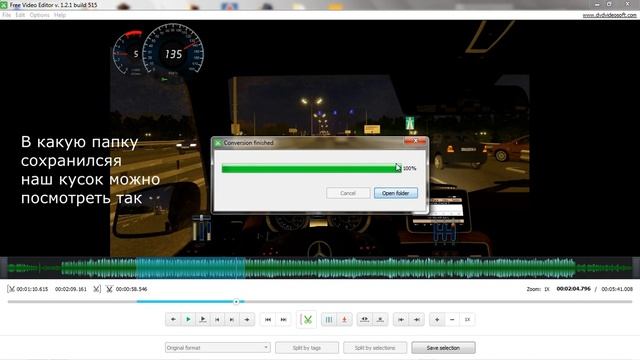Zoom out timeline with minus button
This screenshot has height=360, width=640.
(x=452, y=320)
